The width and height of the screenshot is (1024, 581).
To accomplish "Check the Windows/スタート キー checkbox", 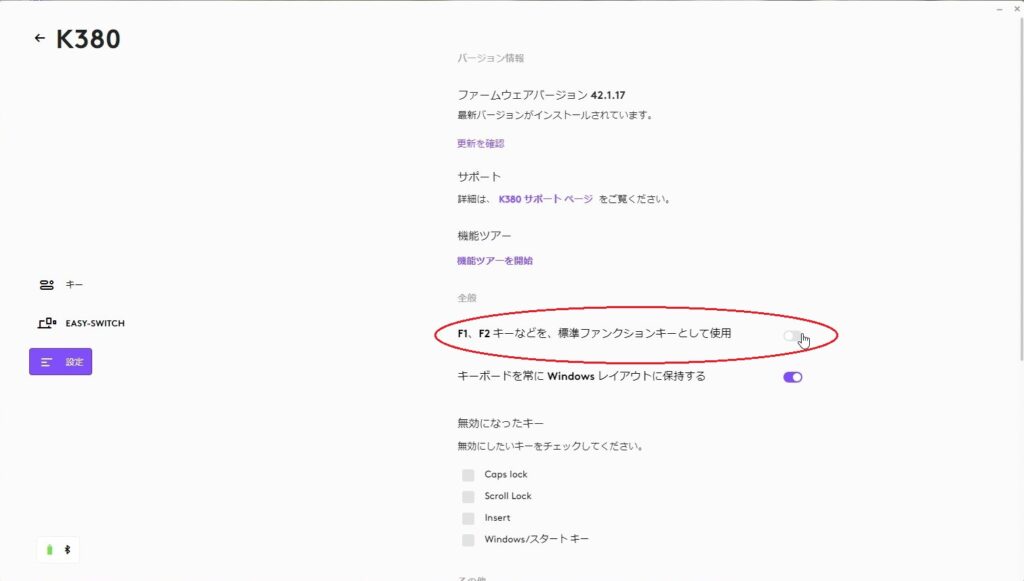I will [x=468, y=540].
